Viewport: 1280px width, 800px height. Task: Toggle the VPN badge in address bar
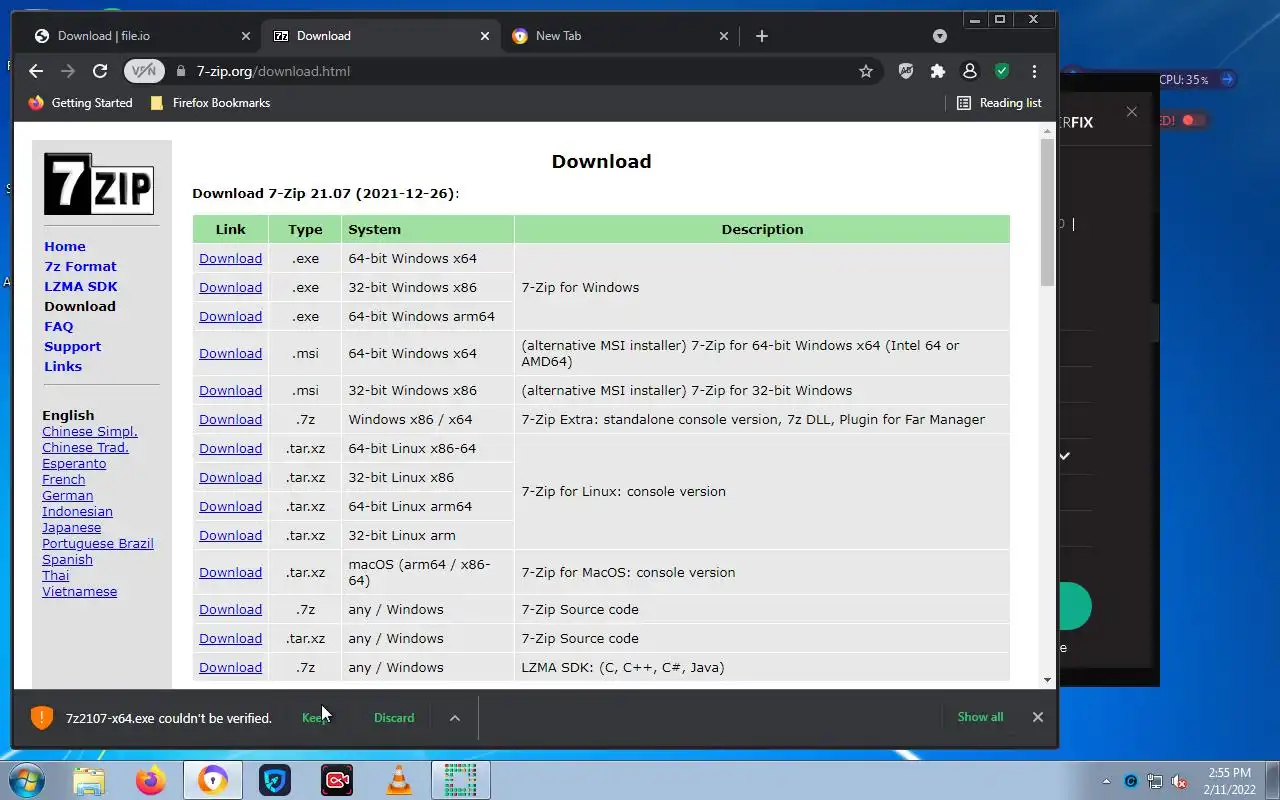pyautogui.click(x=144, y=71)
